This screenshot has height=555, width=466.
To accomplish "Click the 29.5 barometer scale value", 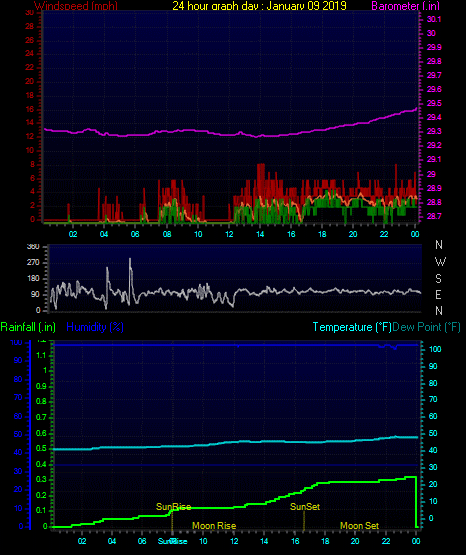I will coord(434,103).
